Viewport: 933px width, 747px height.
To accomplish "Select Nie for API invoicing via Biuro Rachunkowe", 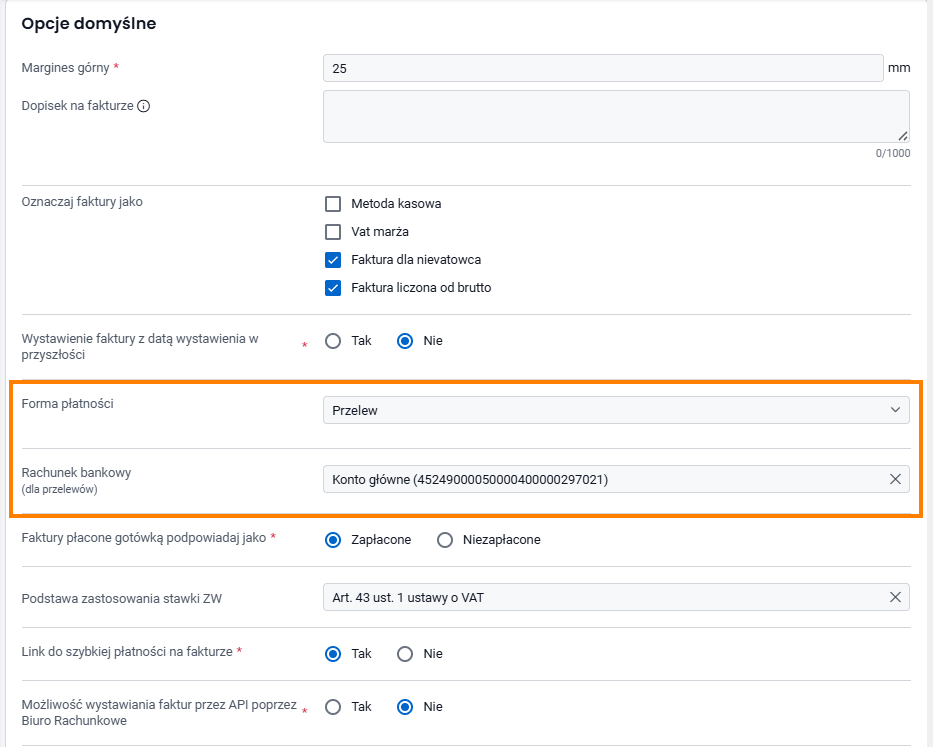I will tap(405, 707).
